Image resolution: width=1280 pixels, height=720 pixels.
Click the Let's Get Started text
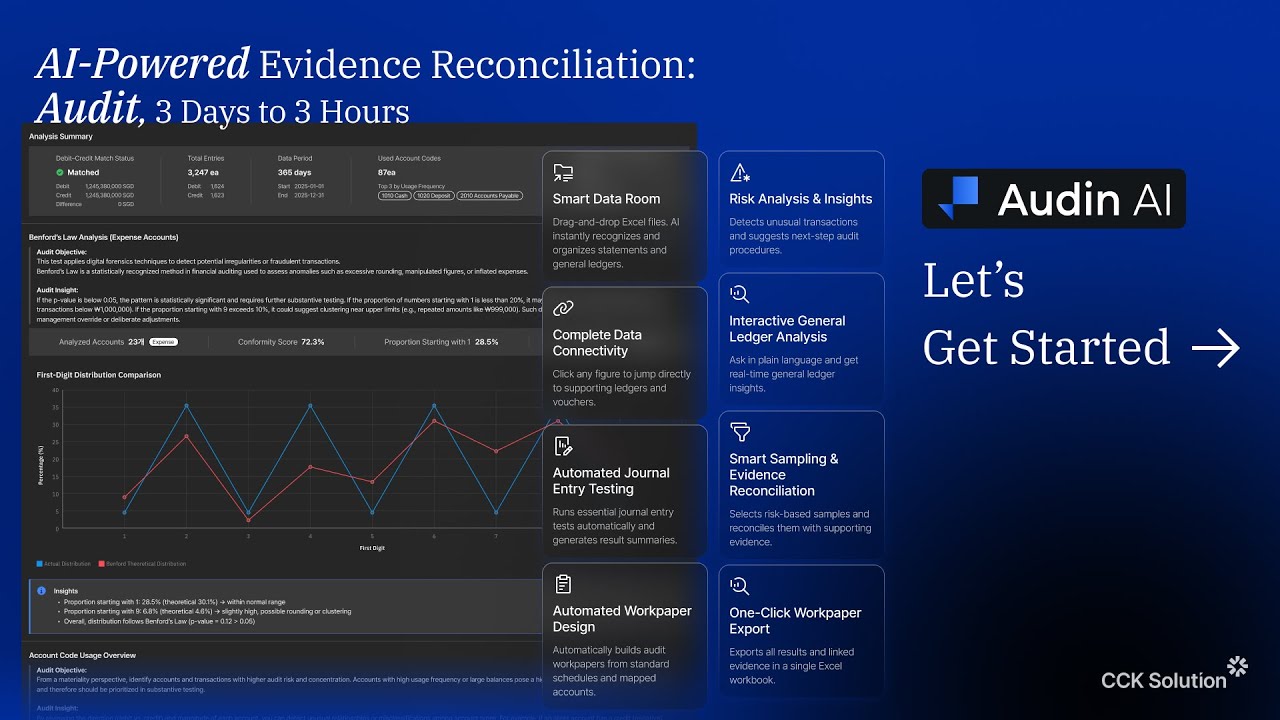coord(1046,314)
